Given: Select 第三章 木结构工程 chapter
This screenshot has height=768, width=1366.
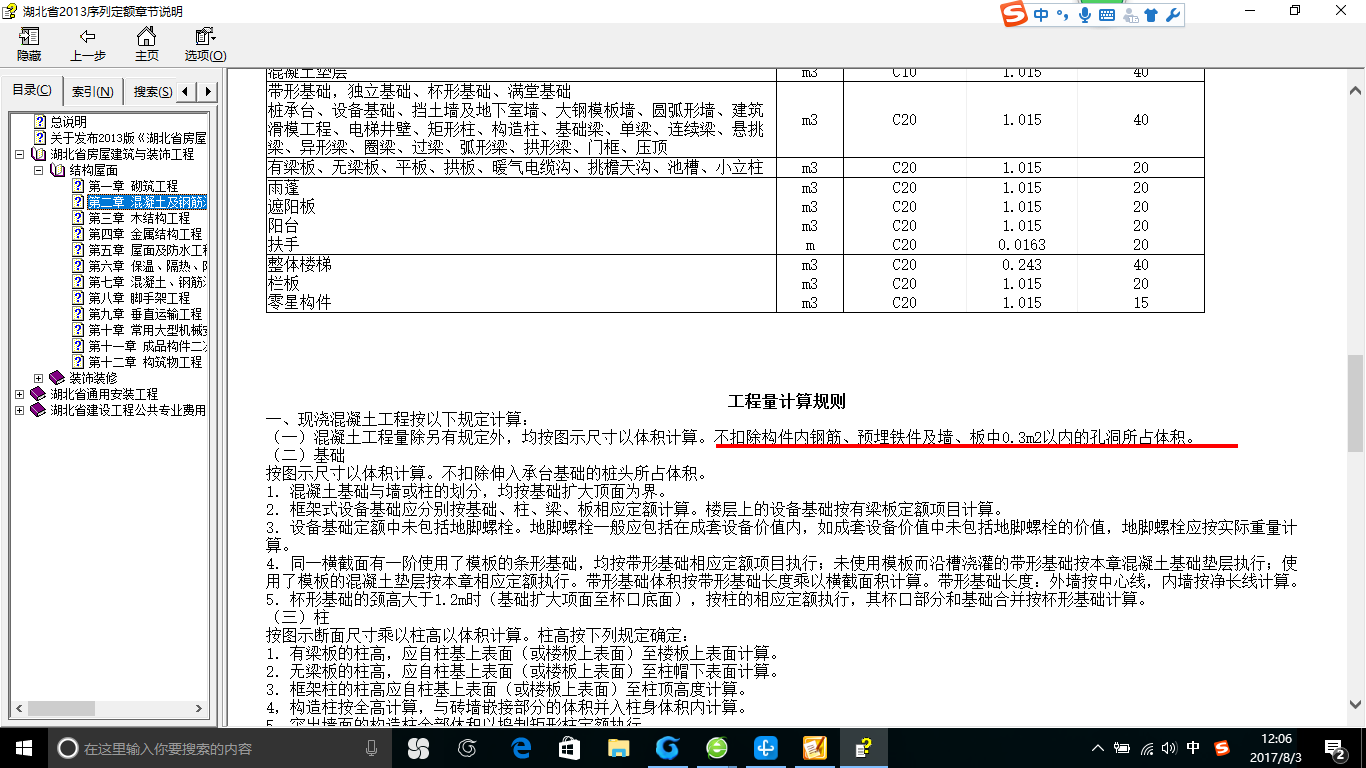Looking at the screenshot, I should [x=139, y=218].
